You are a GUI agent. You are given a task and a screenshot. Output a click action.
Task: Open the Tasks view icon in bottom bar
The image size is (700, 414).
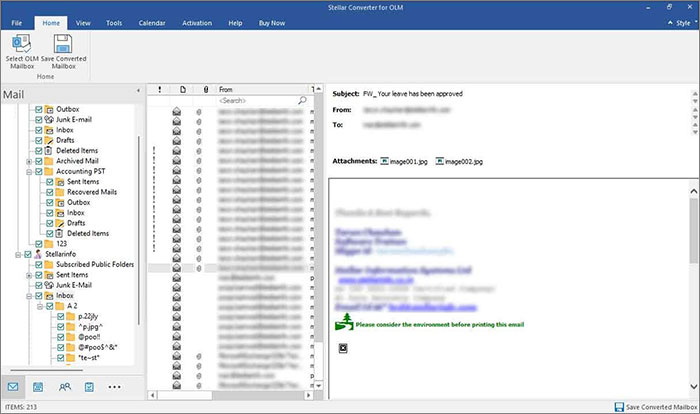coord(89,387)
